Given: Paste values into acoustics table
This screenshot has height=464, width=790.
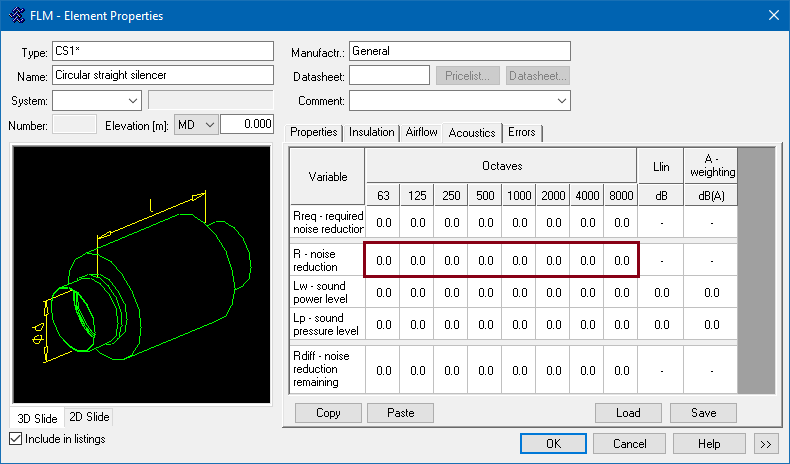Looking at the screenshot, I should click(401, 413).
